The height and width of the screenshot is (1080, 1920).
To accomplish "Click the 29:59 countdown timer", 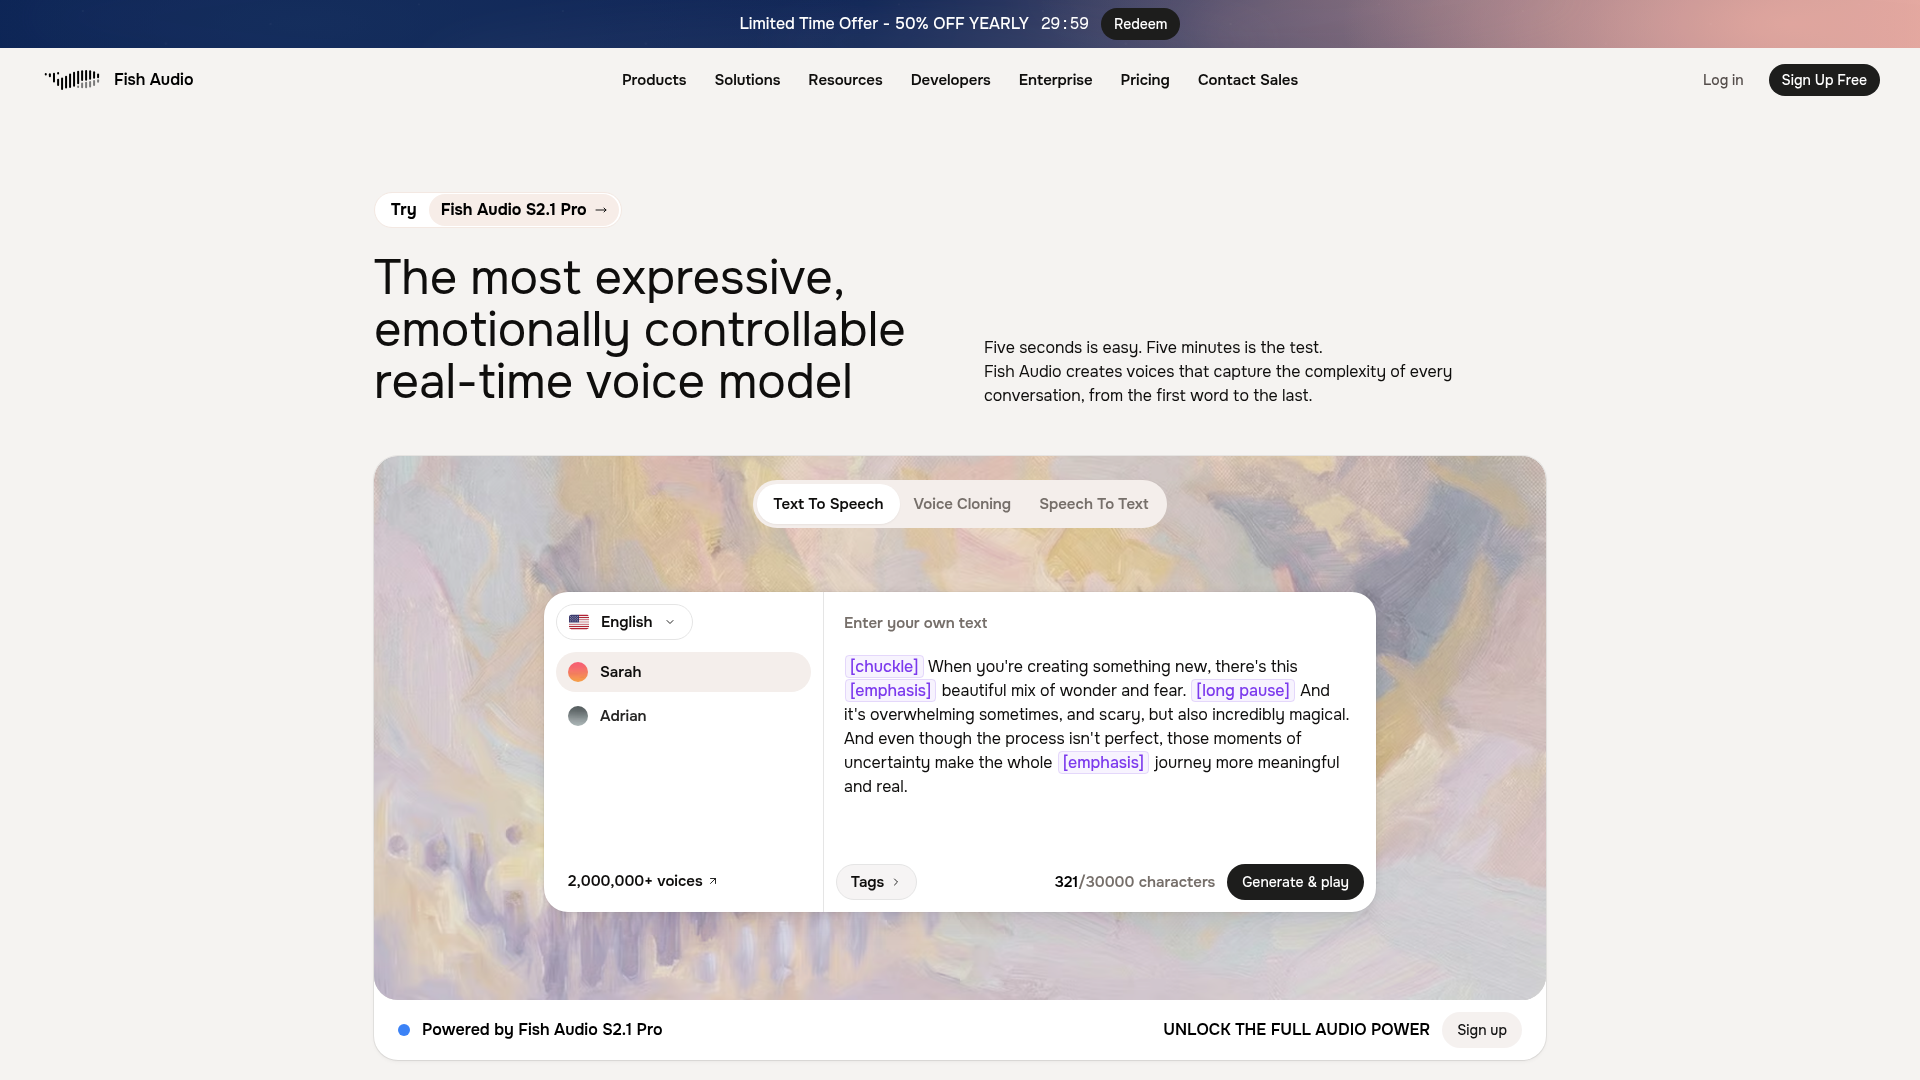I will [1065, 24].
